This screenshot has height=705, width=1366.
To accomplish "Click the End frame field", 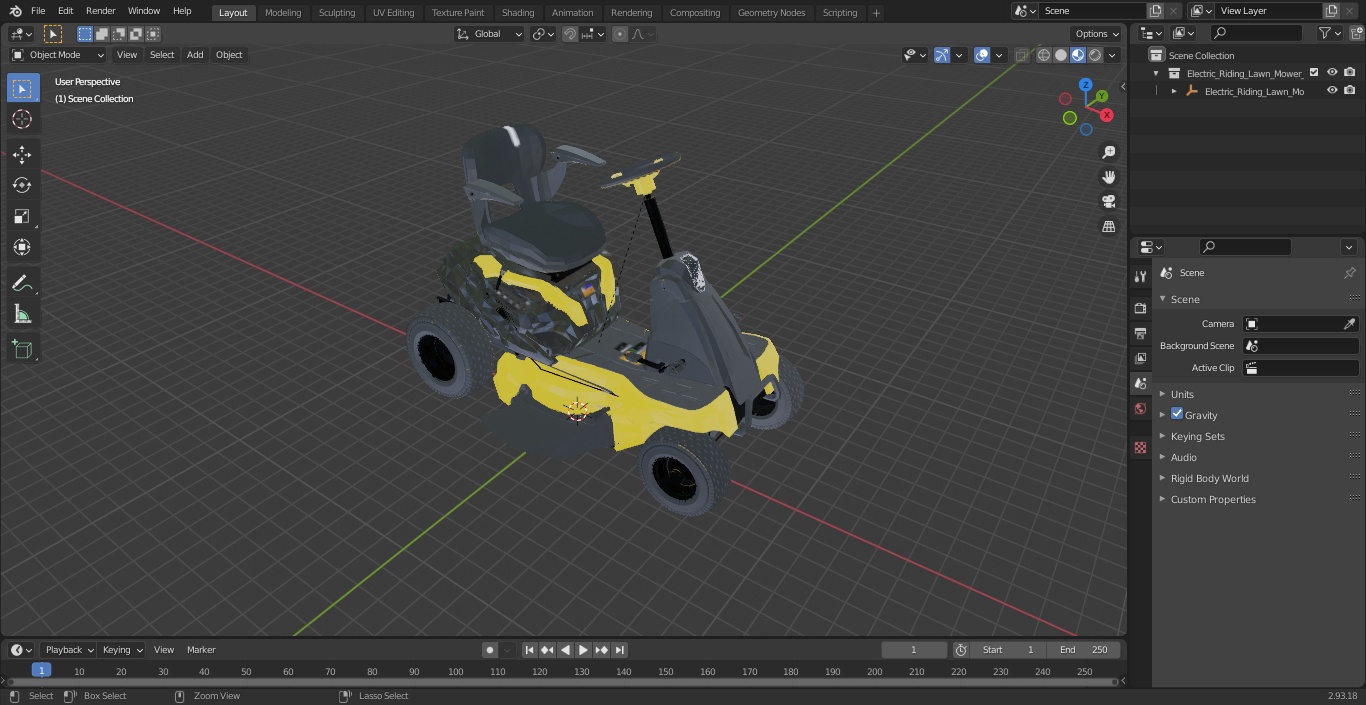I will [1084, 650].
